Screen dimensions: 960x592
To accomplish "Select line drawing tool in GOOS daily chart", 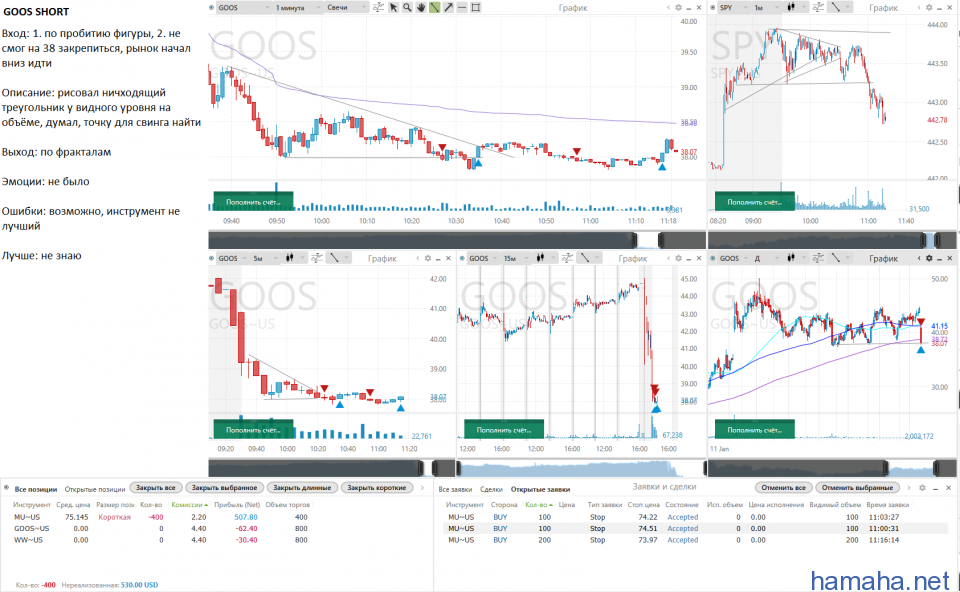I will pyautogui.click(x=835, y=258).
